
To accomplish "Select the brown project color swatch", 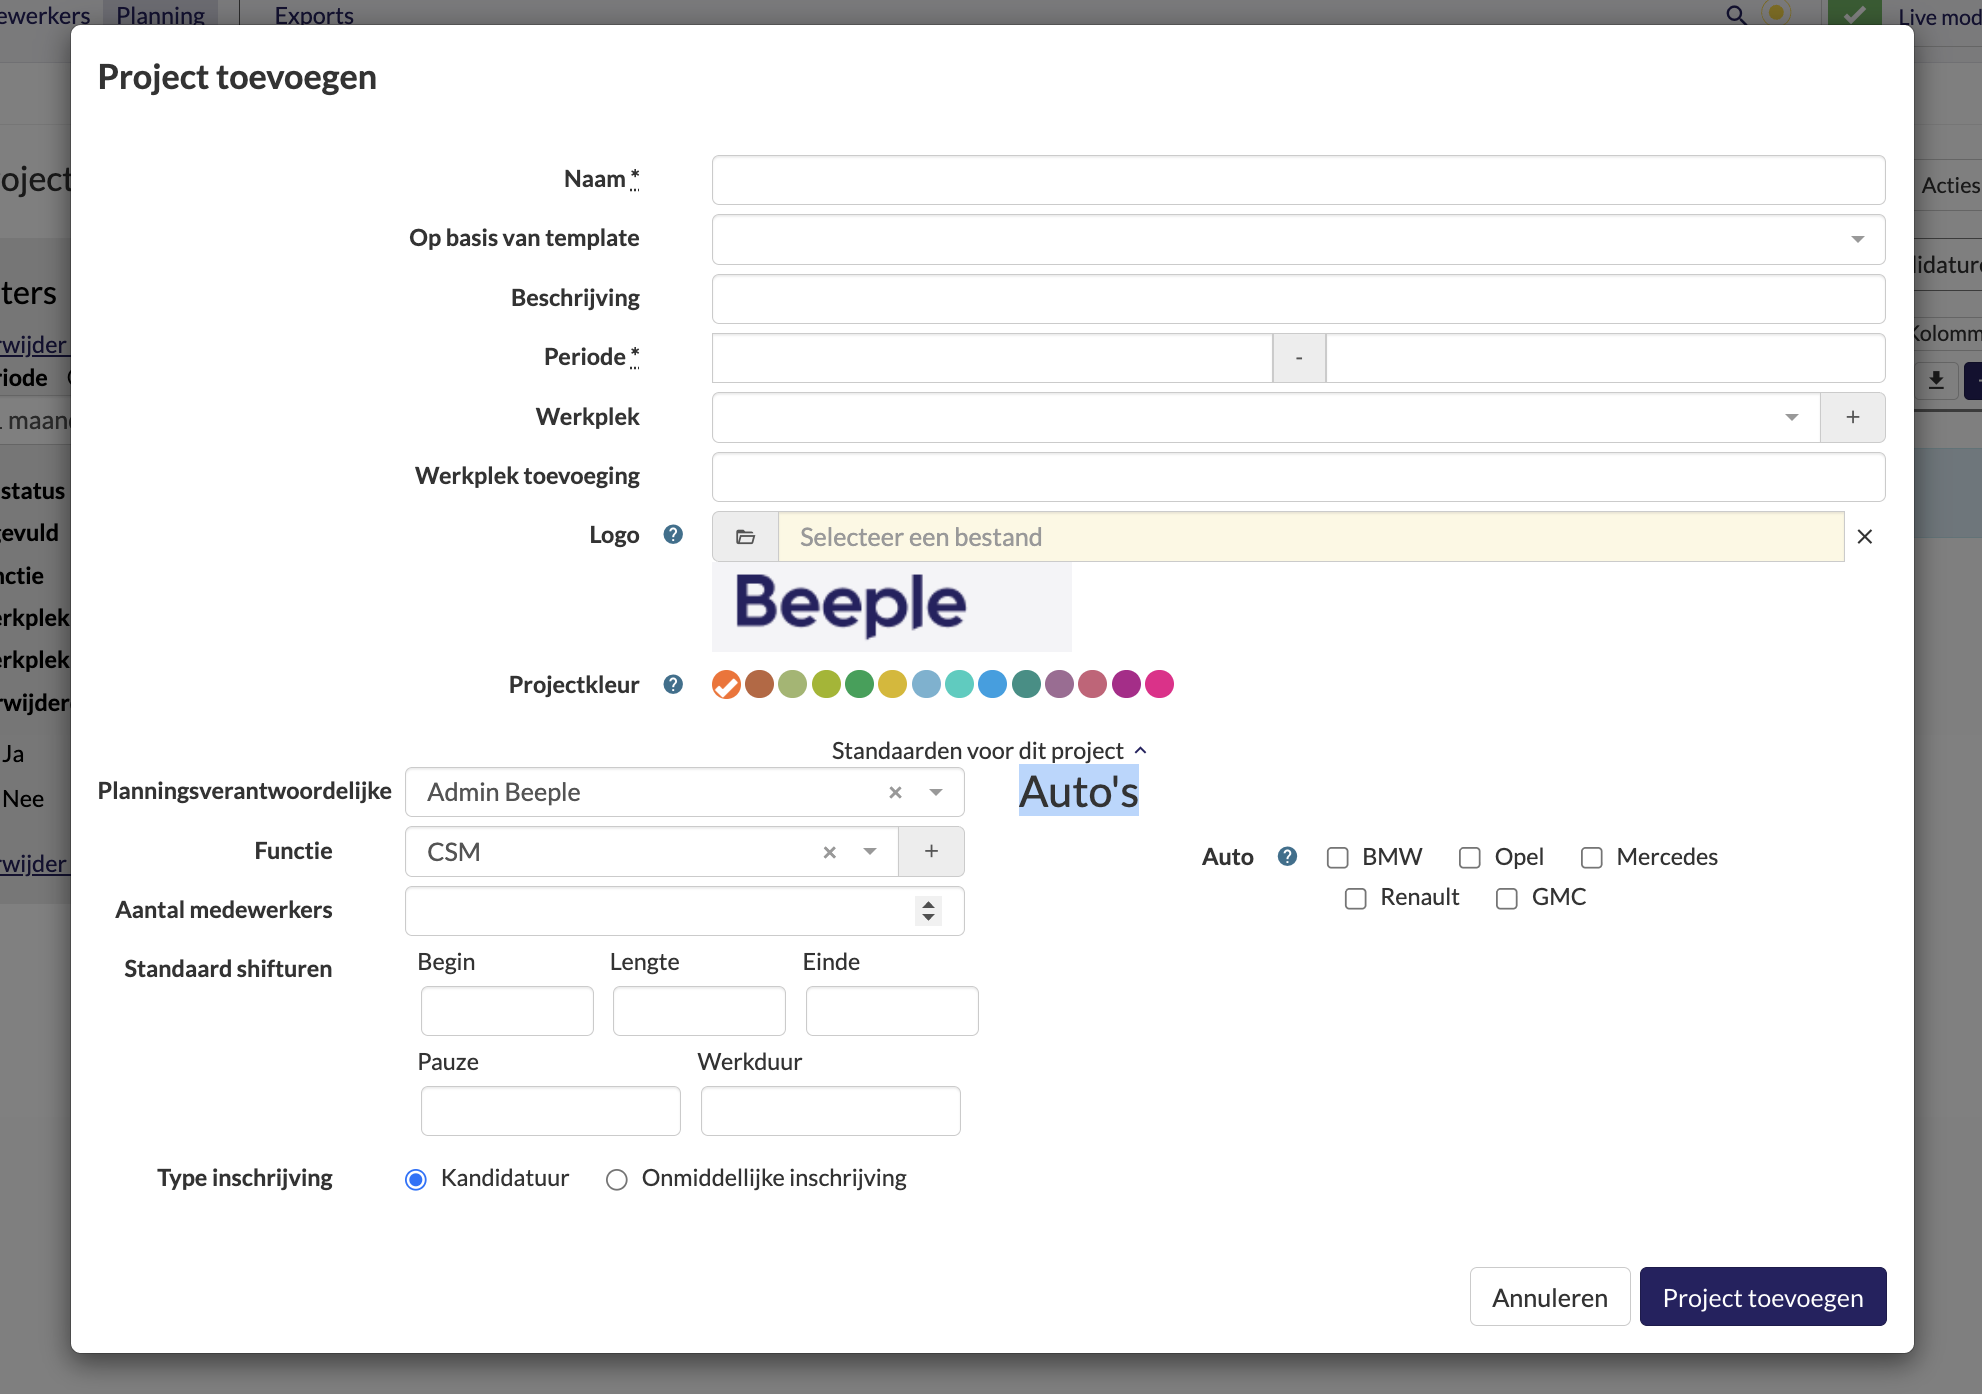I will (x=759, y=684).
